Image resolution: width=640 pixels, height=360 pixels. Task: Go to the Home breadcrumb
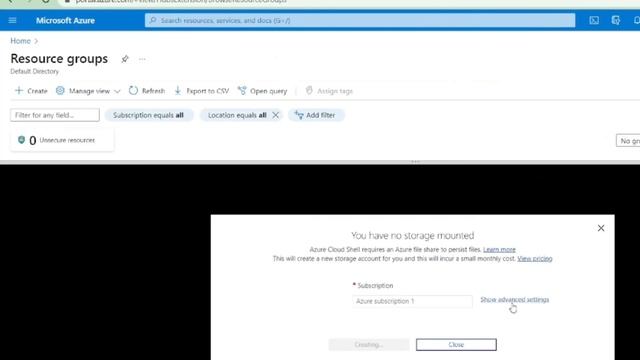point(20,41)
